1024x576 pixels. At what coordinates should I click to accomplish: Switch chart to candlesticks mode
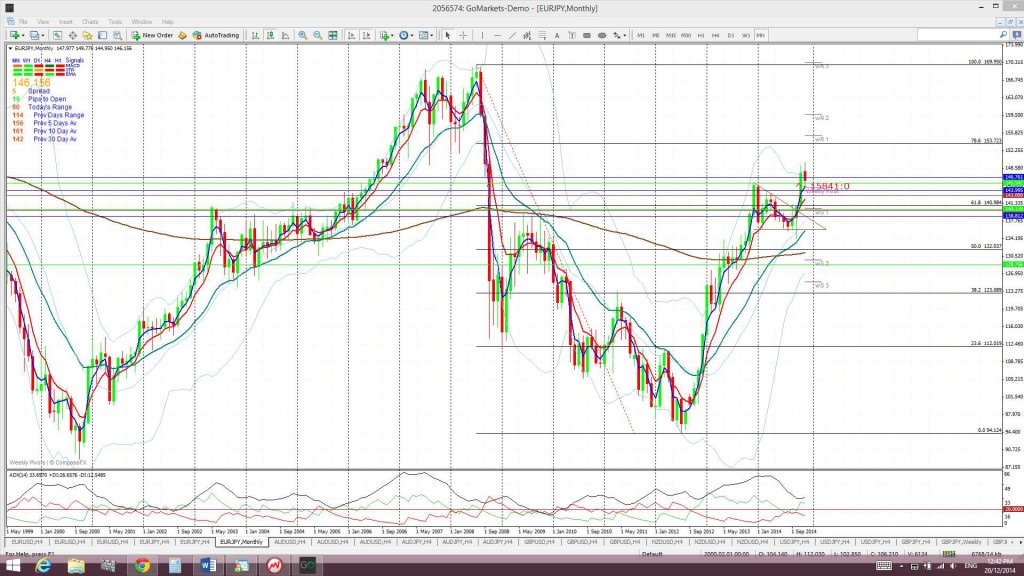coord(270,35)
